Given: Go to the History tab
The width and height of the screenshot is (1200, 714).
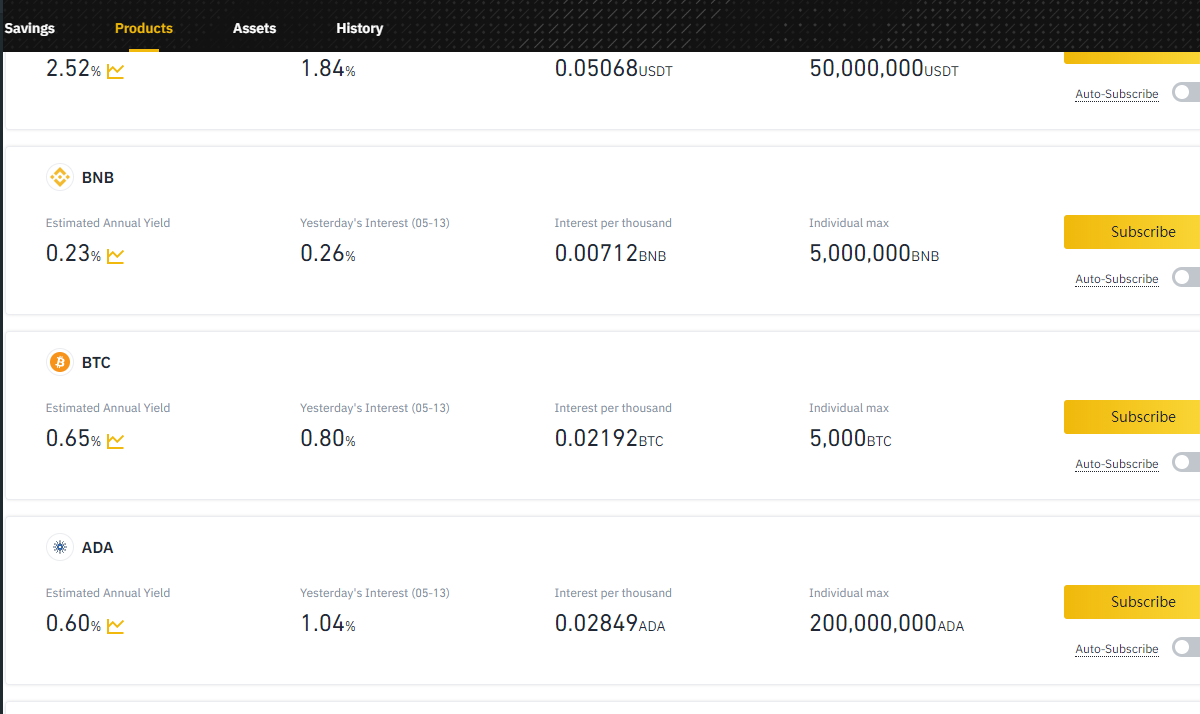Looking at the screenshot, I should (x=359, y=28).
